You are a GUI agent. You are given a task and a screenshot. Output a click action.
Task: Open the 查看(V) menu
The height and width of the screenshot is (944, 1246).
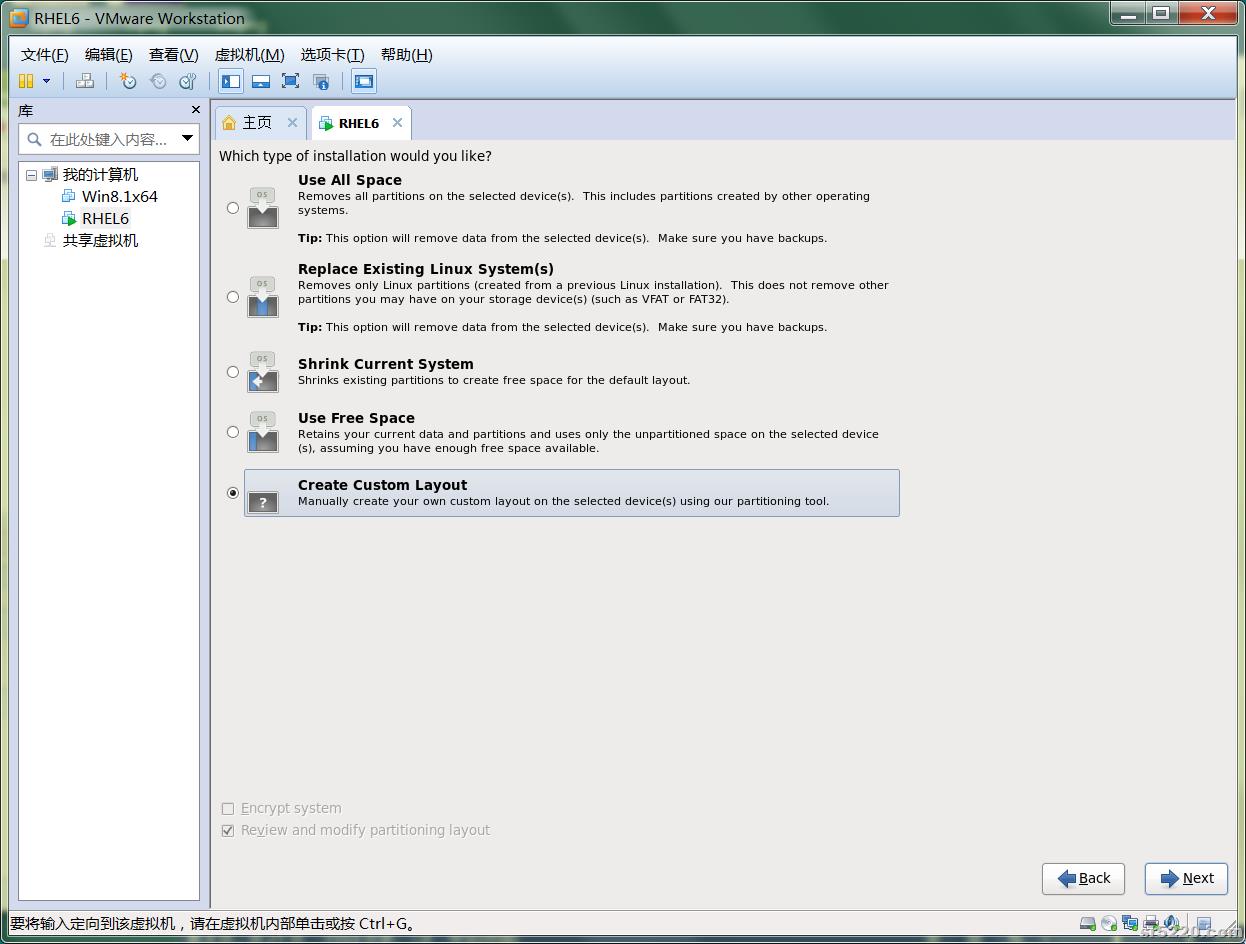coord(173,54)
